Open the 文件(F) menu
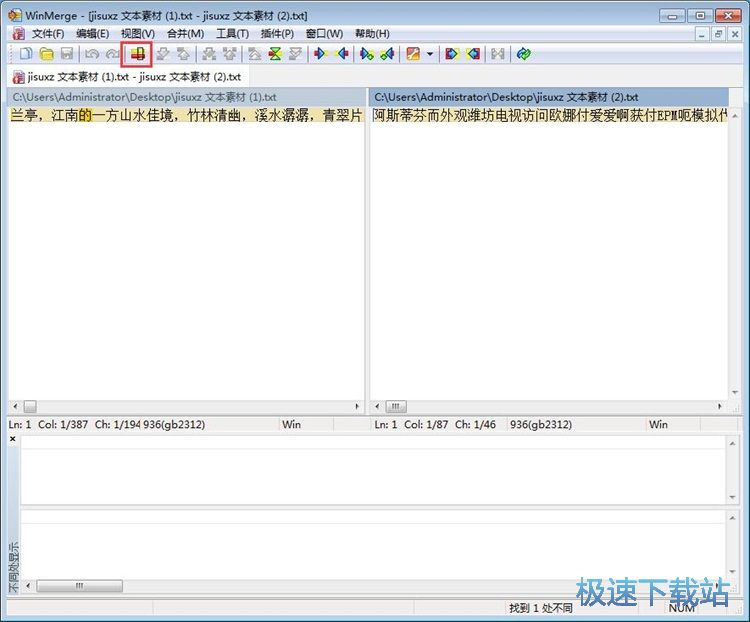 48,33
